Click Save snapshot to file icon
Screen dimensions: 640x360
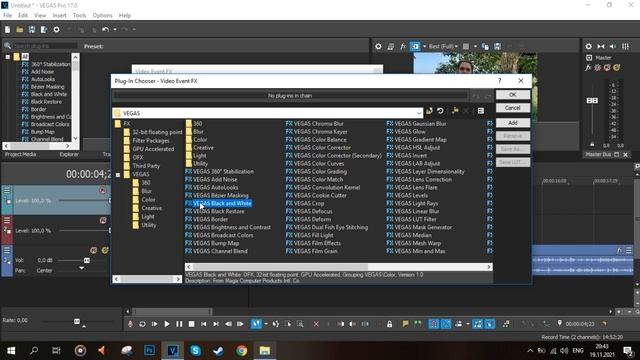[x=498, y=47]
